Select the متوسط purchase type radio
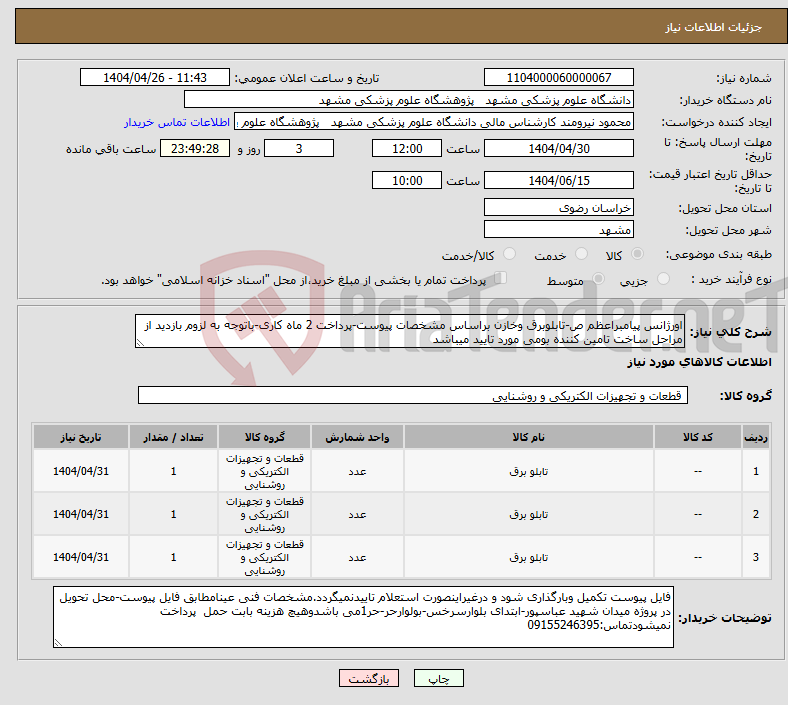The width and height of the screenshot is (788, 705). [598, 279]
